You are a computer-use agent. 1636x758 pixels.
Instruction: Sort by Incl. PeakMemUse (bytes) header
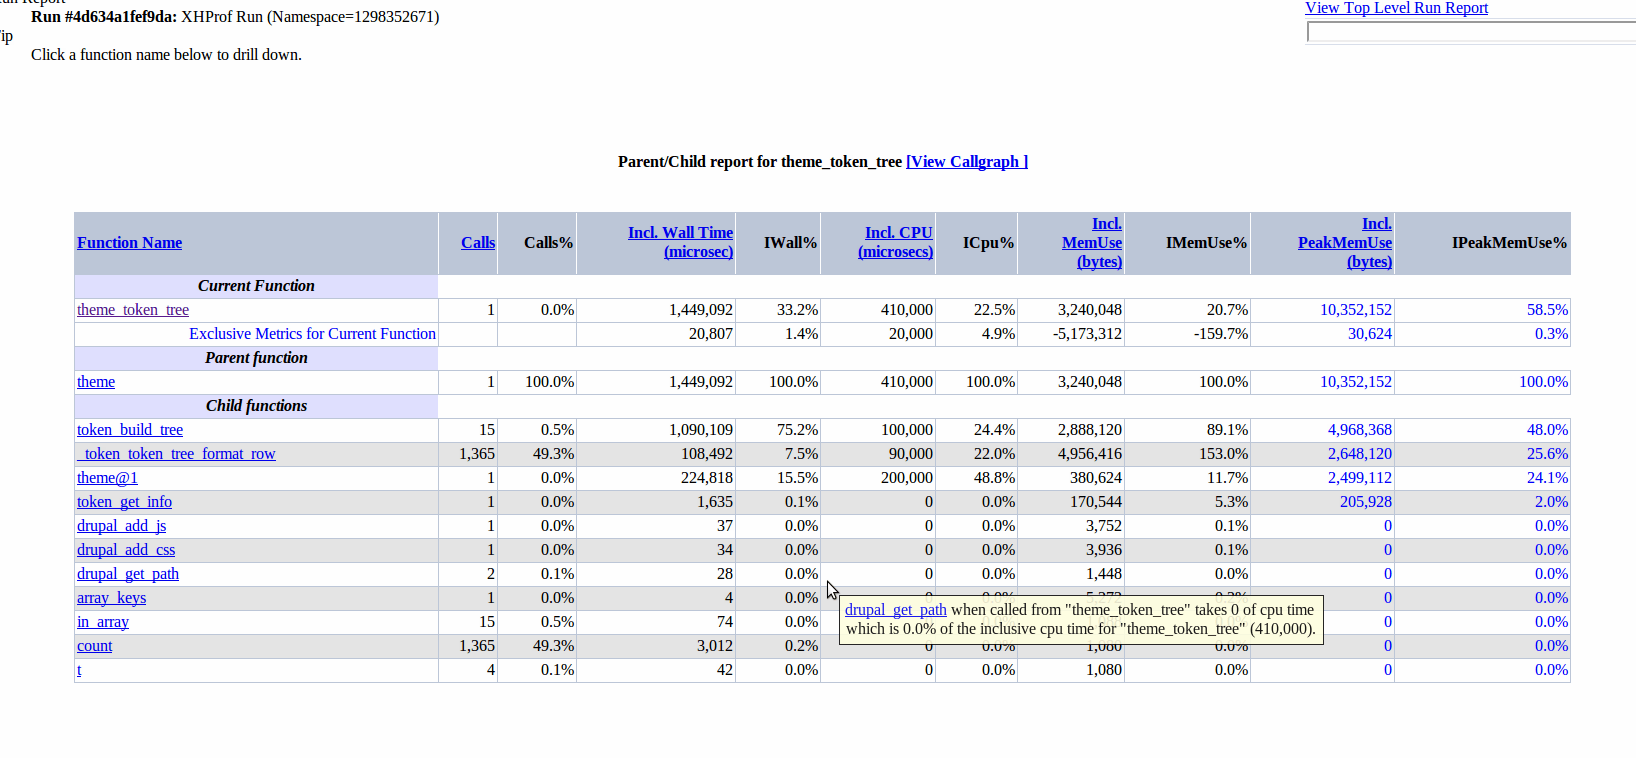point(1345,243)
